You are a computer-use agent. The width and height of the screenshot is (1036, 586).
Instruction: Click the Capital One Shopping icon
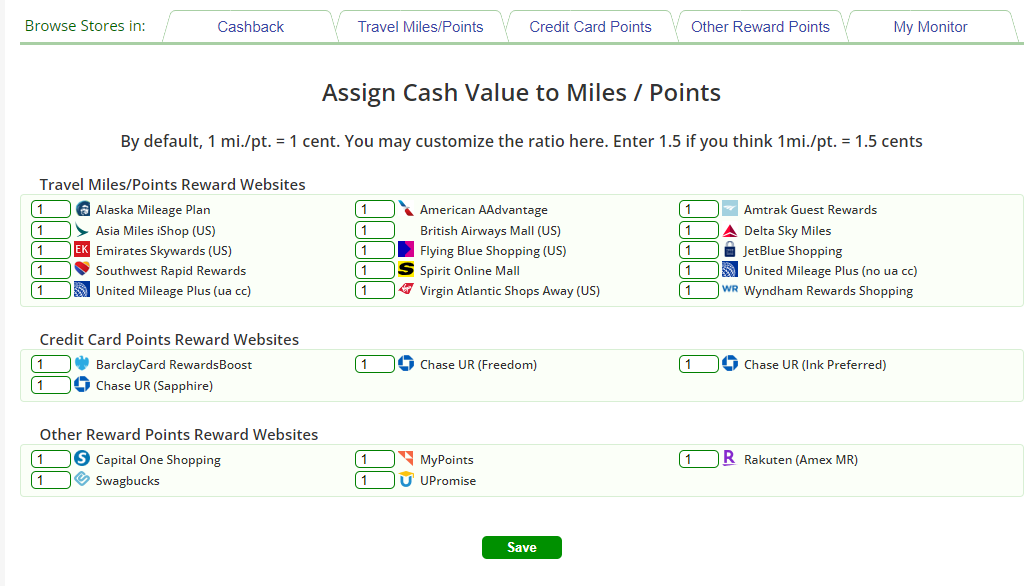pyautogui.click(x=82, y=459)
